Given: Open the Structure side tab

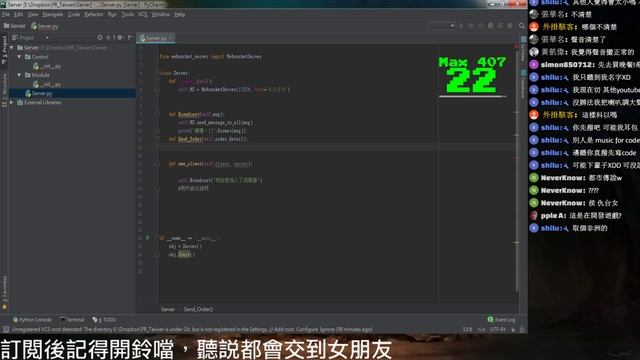Looking at the screenshot, I should tap(4, 90).
